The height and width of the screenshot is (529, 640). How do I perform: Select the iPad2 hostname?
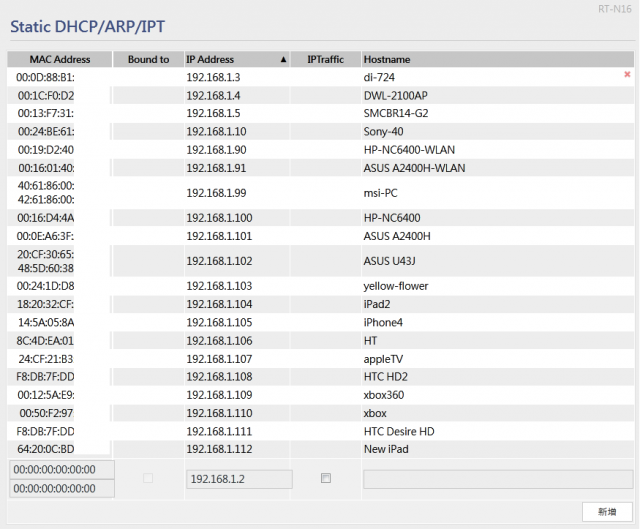pos(377,304)
